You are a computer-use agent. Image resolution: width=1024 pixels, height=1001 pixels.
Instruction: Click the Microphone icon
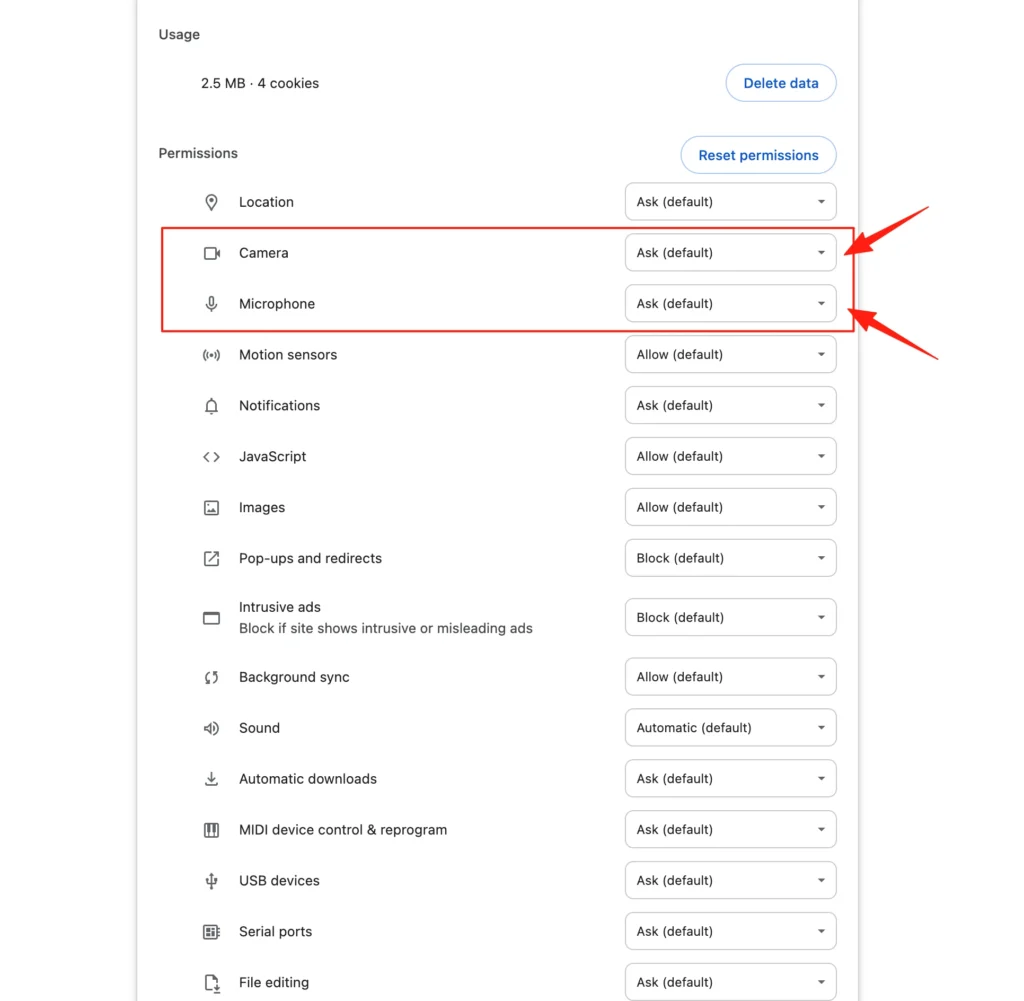(x=211, y=304)
